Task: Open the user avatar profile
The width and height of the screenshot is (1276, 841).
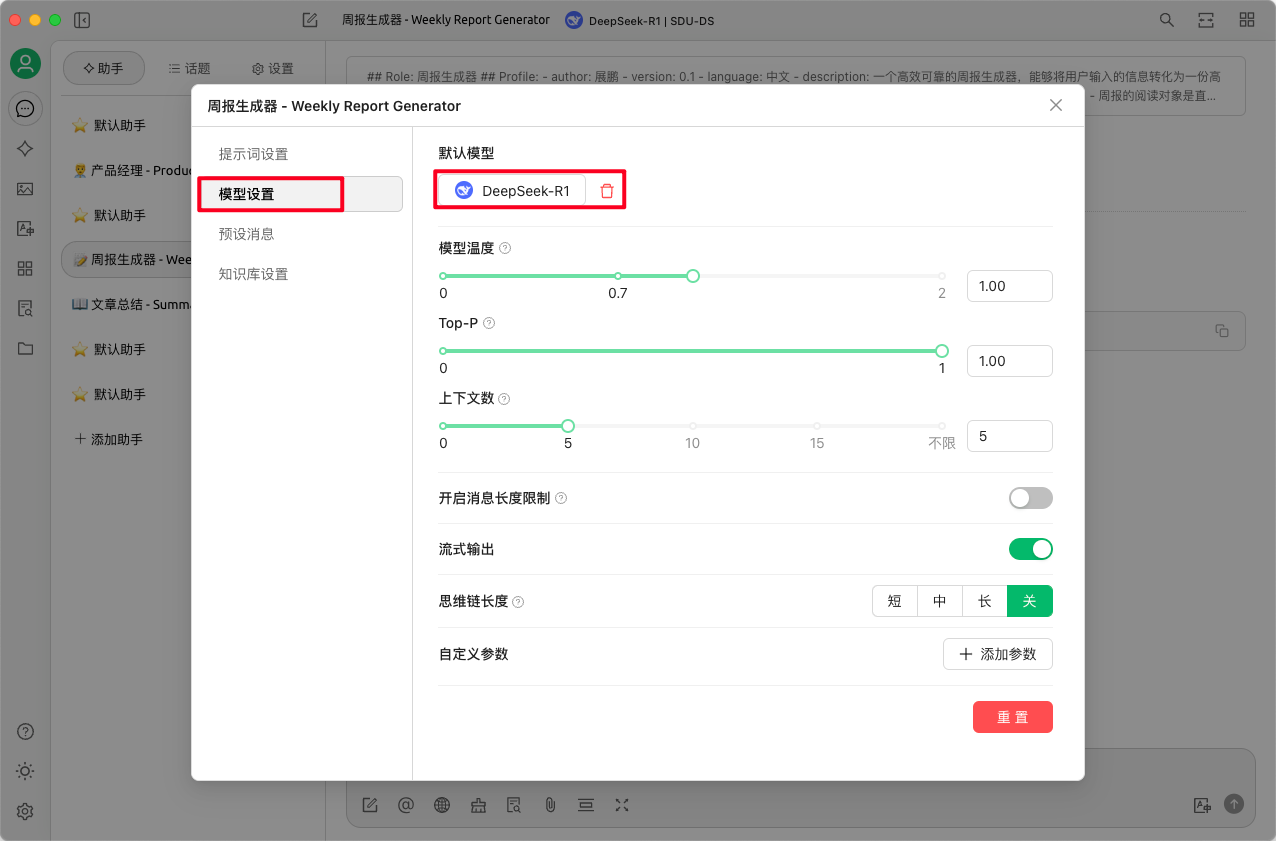Action: pyautogui.click(x=25, y=64)
